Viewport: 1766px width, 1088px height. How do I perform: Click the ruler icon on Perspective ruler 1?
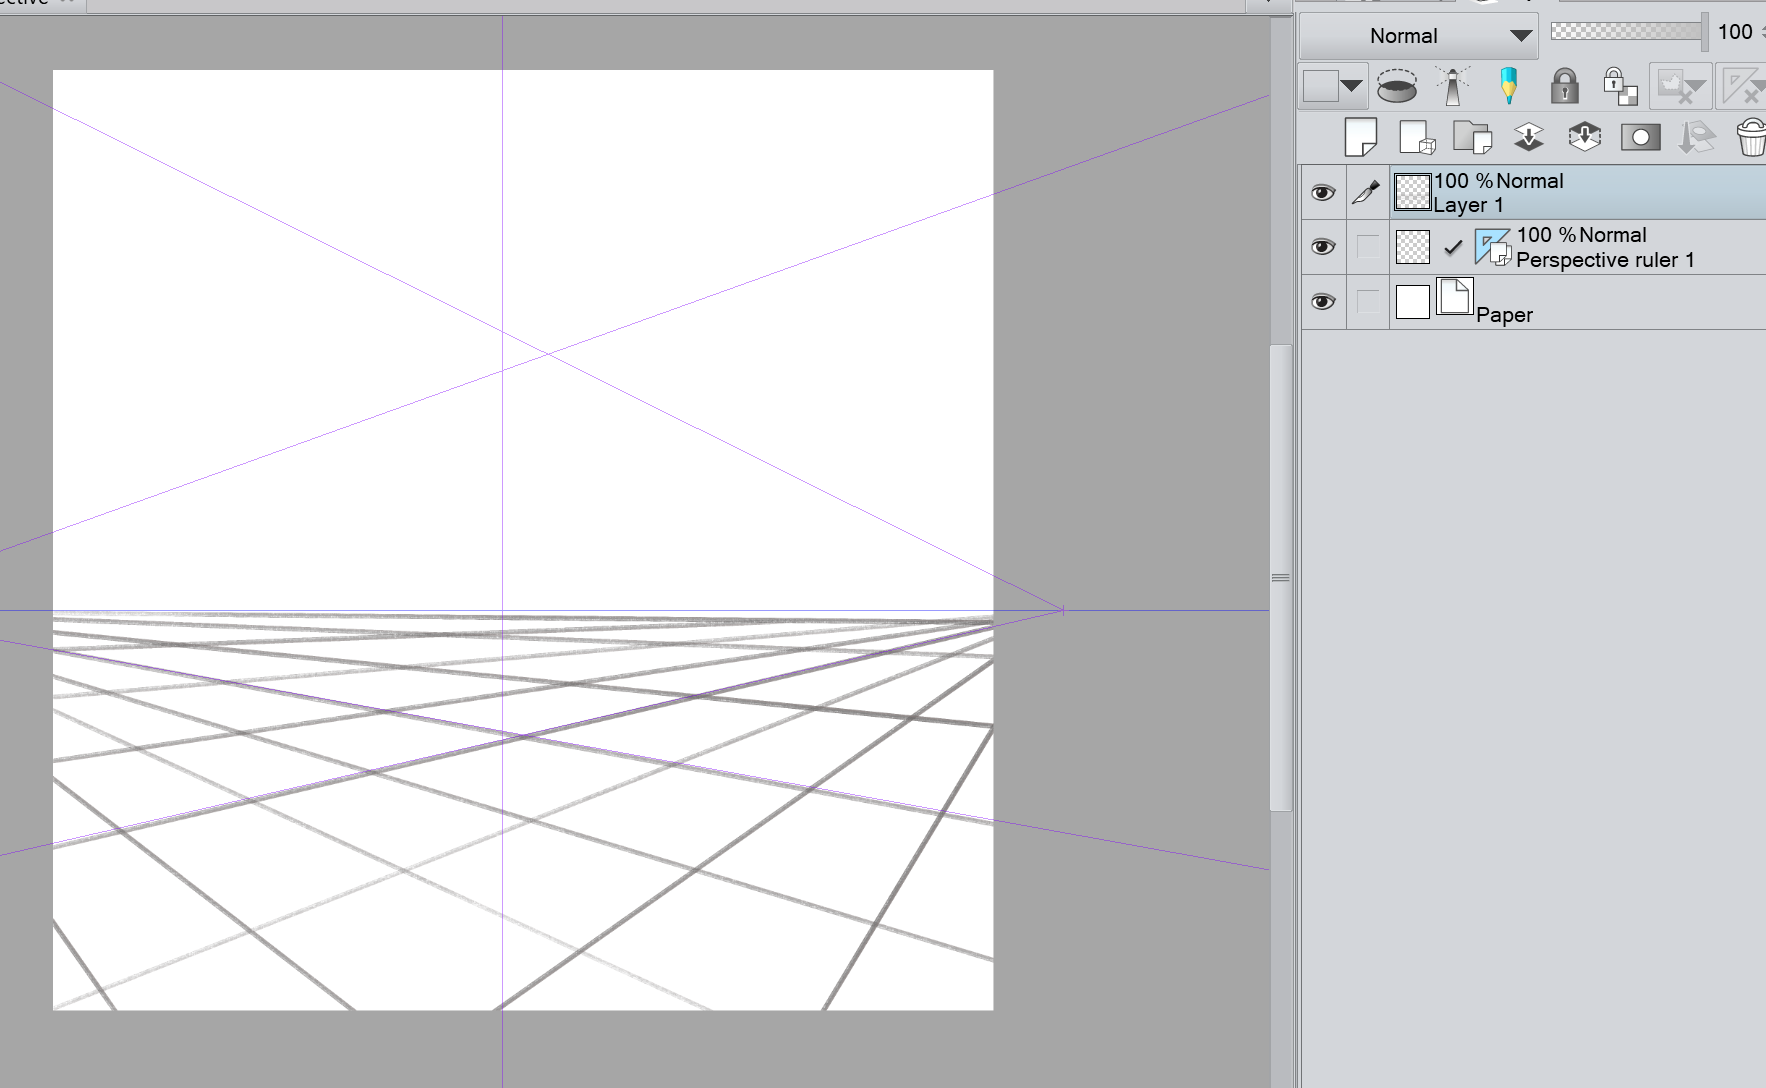1493,247
